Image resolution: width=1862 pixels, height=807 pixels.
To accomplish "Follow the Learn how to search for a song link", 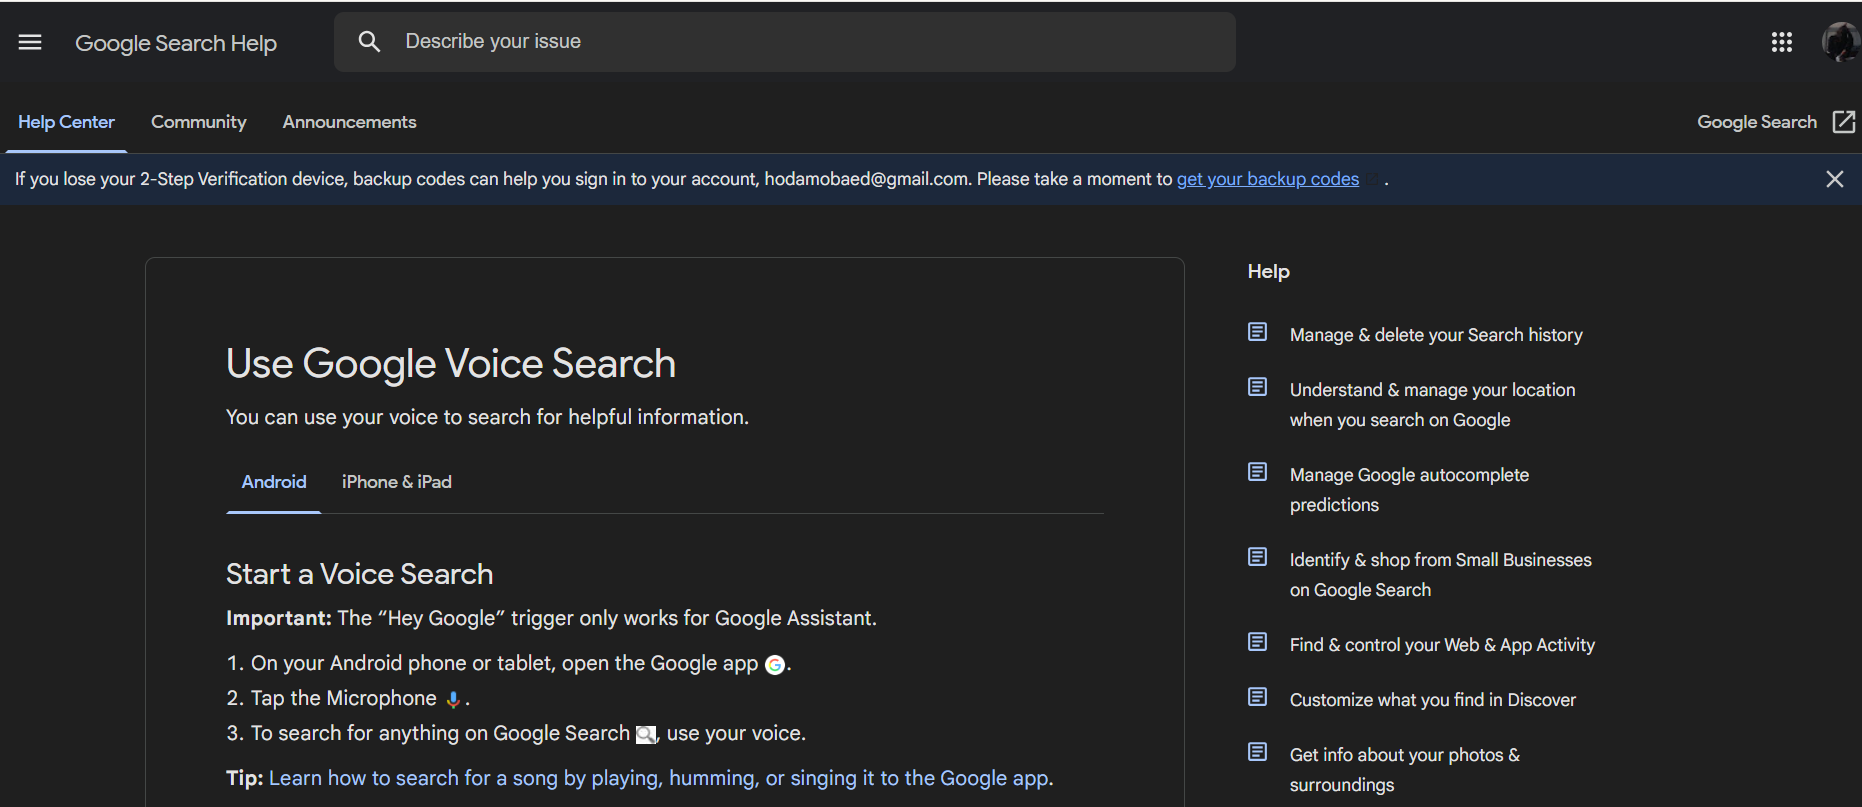I will pyautogui.click(x=659, y=778).
